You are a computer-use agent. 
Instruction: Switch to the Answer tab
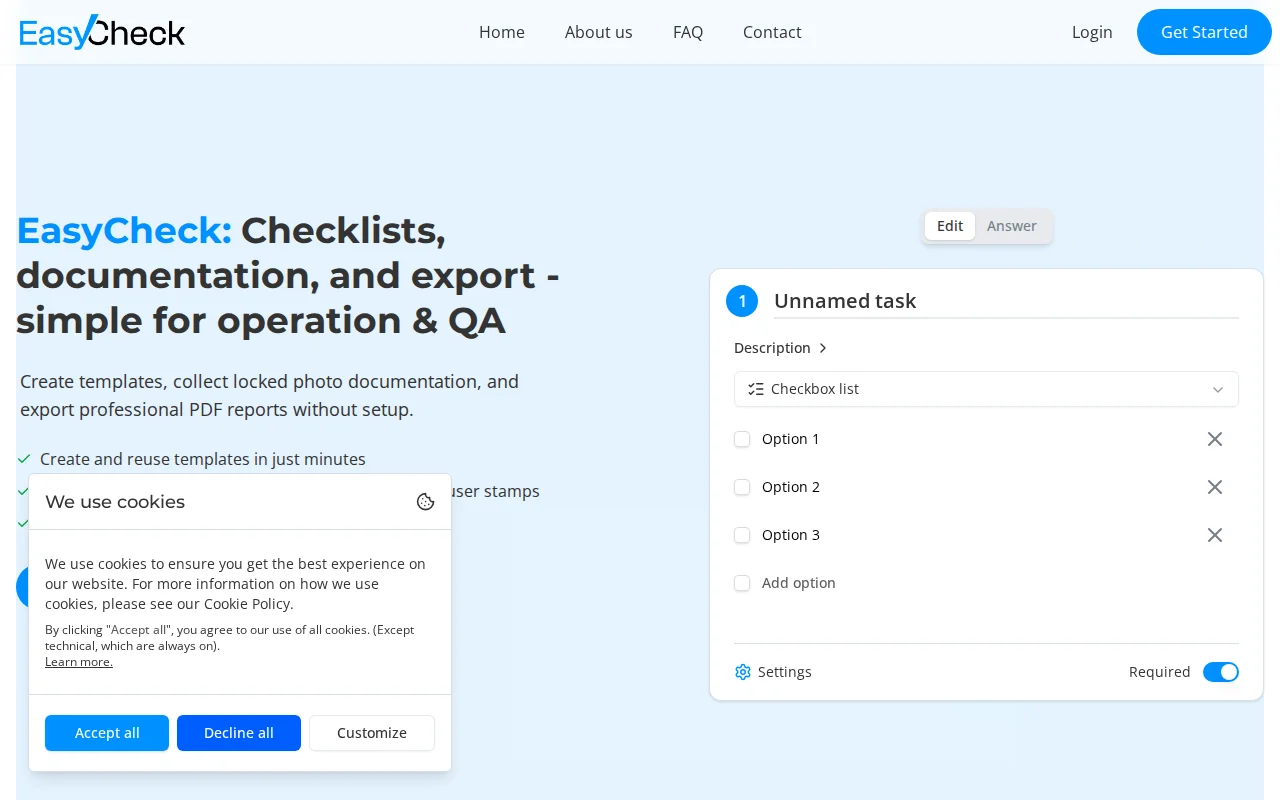[1012, 226]
